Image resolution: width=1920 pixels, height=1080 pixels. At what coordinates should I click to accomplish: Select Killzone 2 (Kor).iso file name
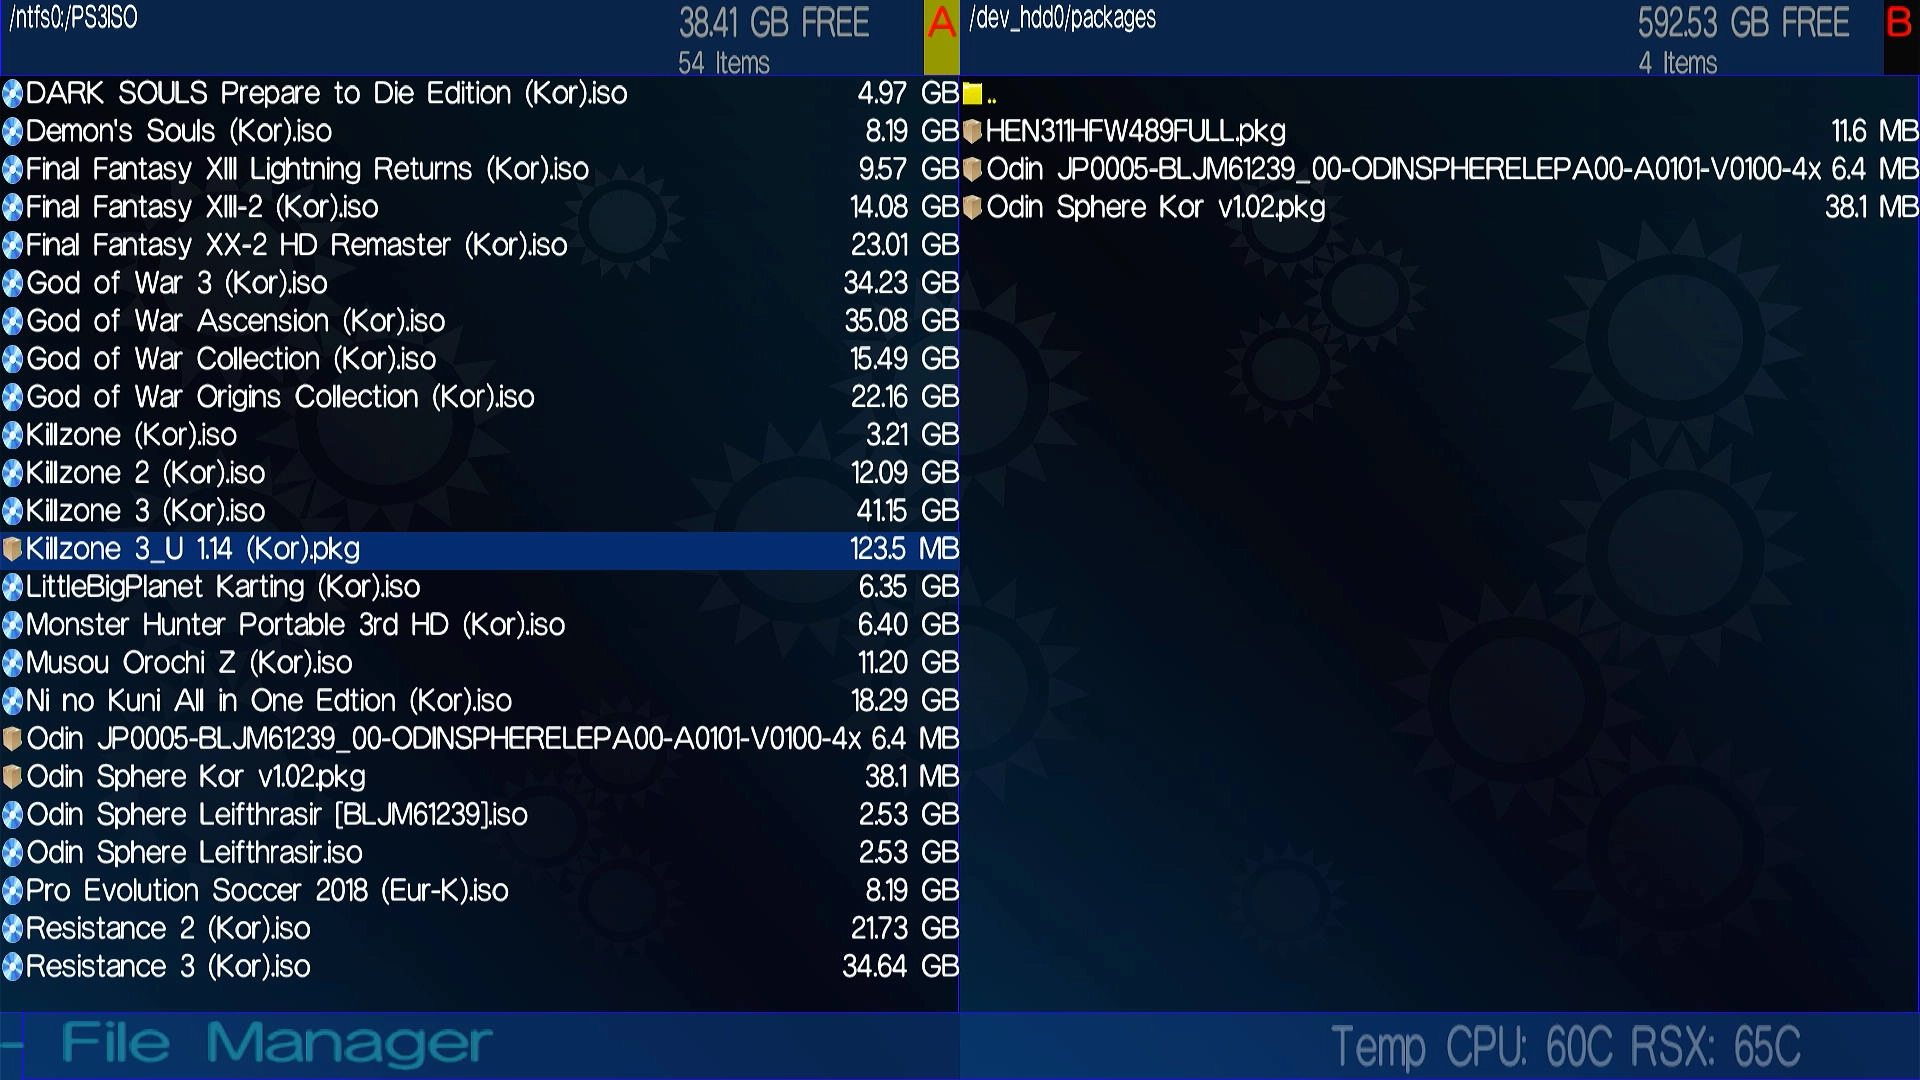click(146, 474)
